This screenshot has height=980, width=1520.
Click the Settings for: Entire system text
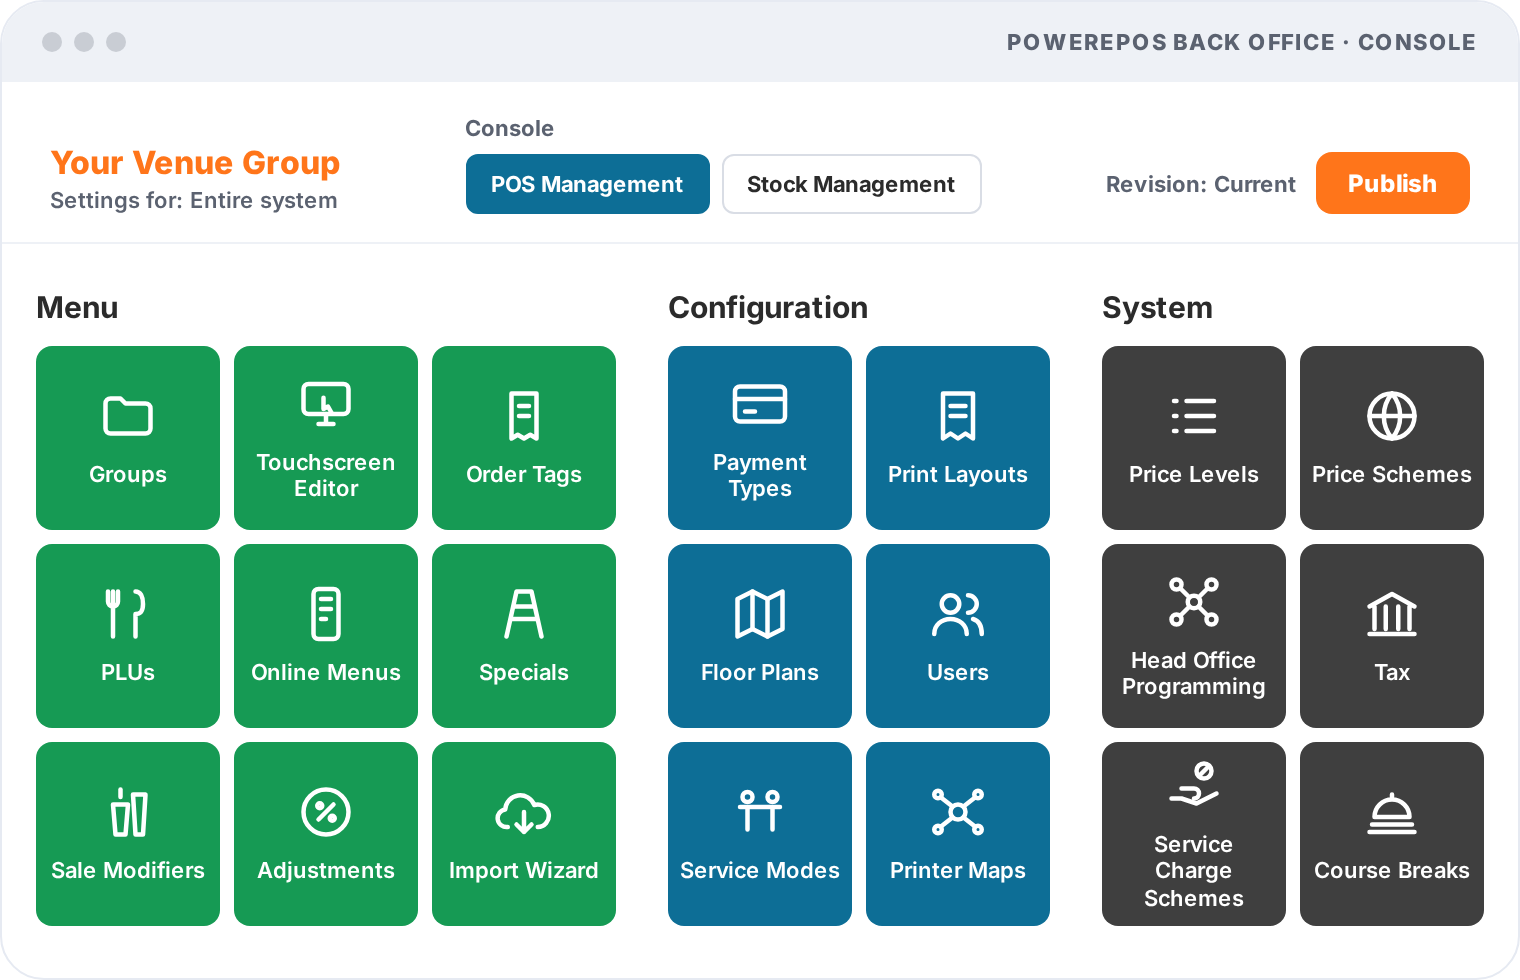pos(194,201)
